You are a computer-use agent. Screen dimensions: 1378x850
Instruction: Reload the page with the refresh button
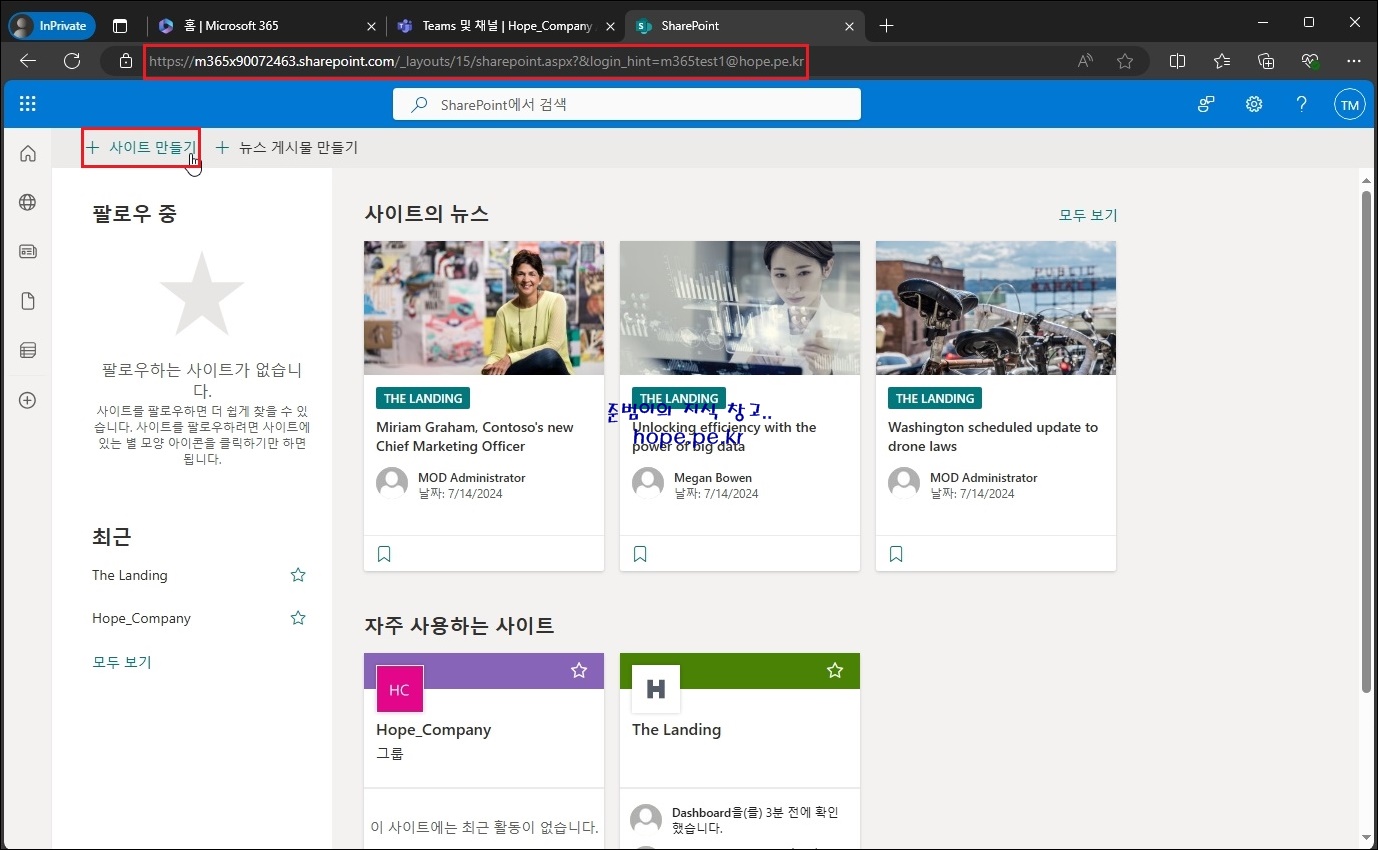(x=72, y=61)
